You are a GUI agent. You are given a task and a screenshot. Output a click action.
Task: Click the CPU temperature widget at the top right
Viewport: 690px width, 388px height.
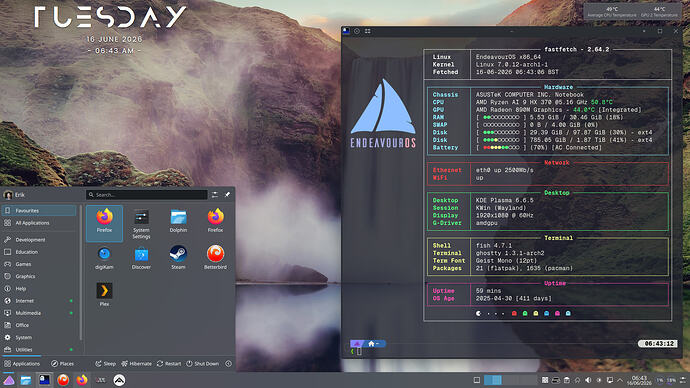(x=612, y=12)
